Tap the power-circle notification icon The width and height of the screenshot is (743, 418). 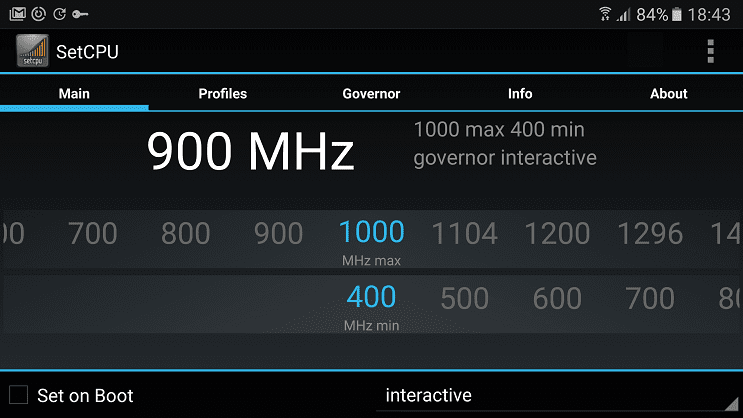pos(38,14)
